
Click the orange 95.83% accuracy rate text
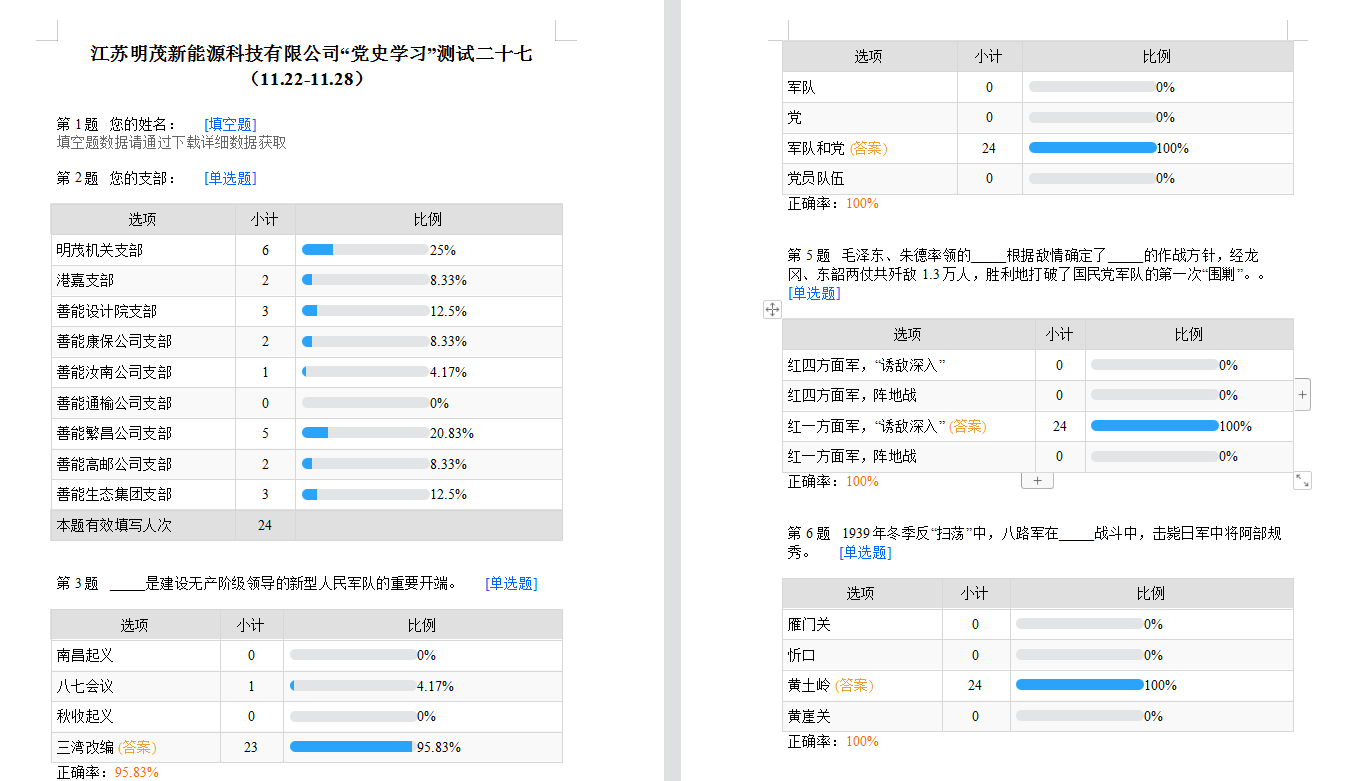(137, 772)
